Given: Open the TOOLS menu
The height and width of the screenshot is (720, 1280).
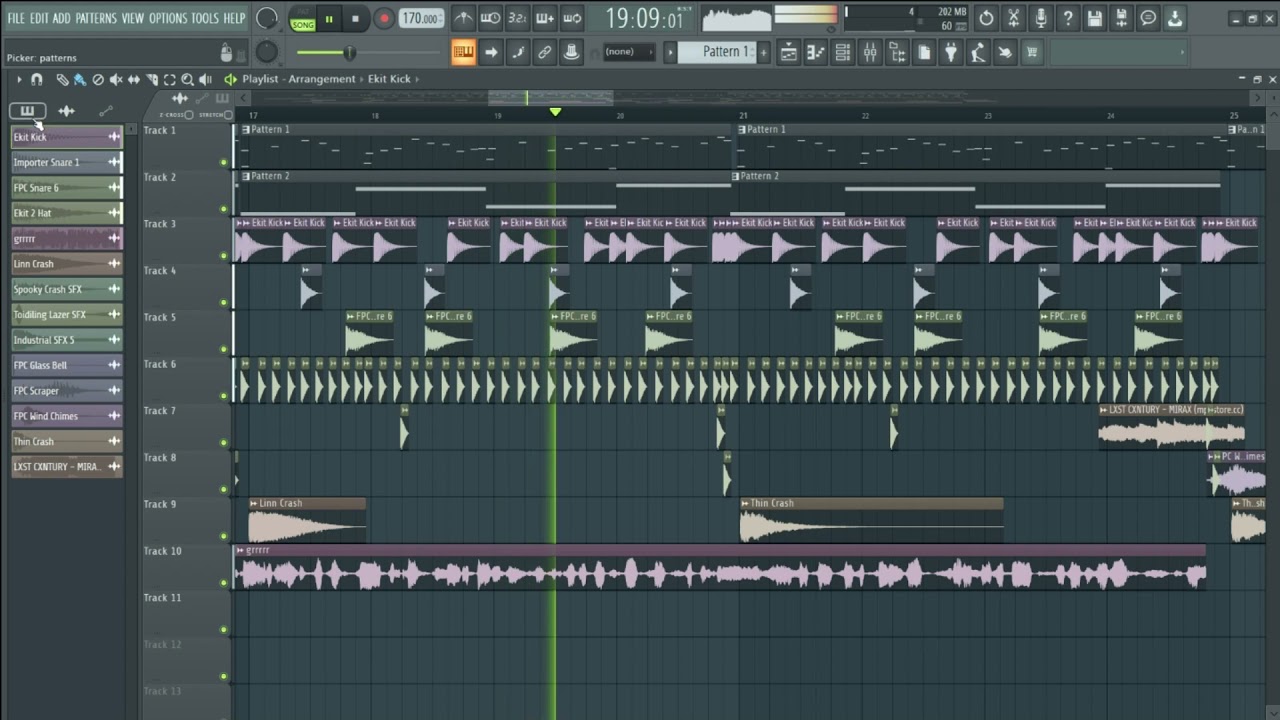Looking at the screenshot, I should 205,18.
